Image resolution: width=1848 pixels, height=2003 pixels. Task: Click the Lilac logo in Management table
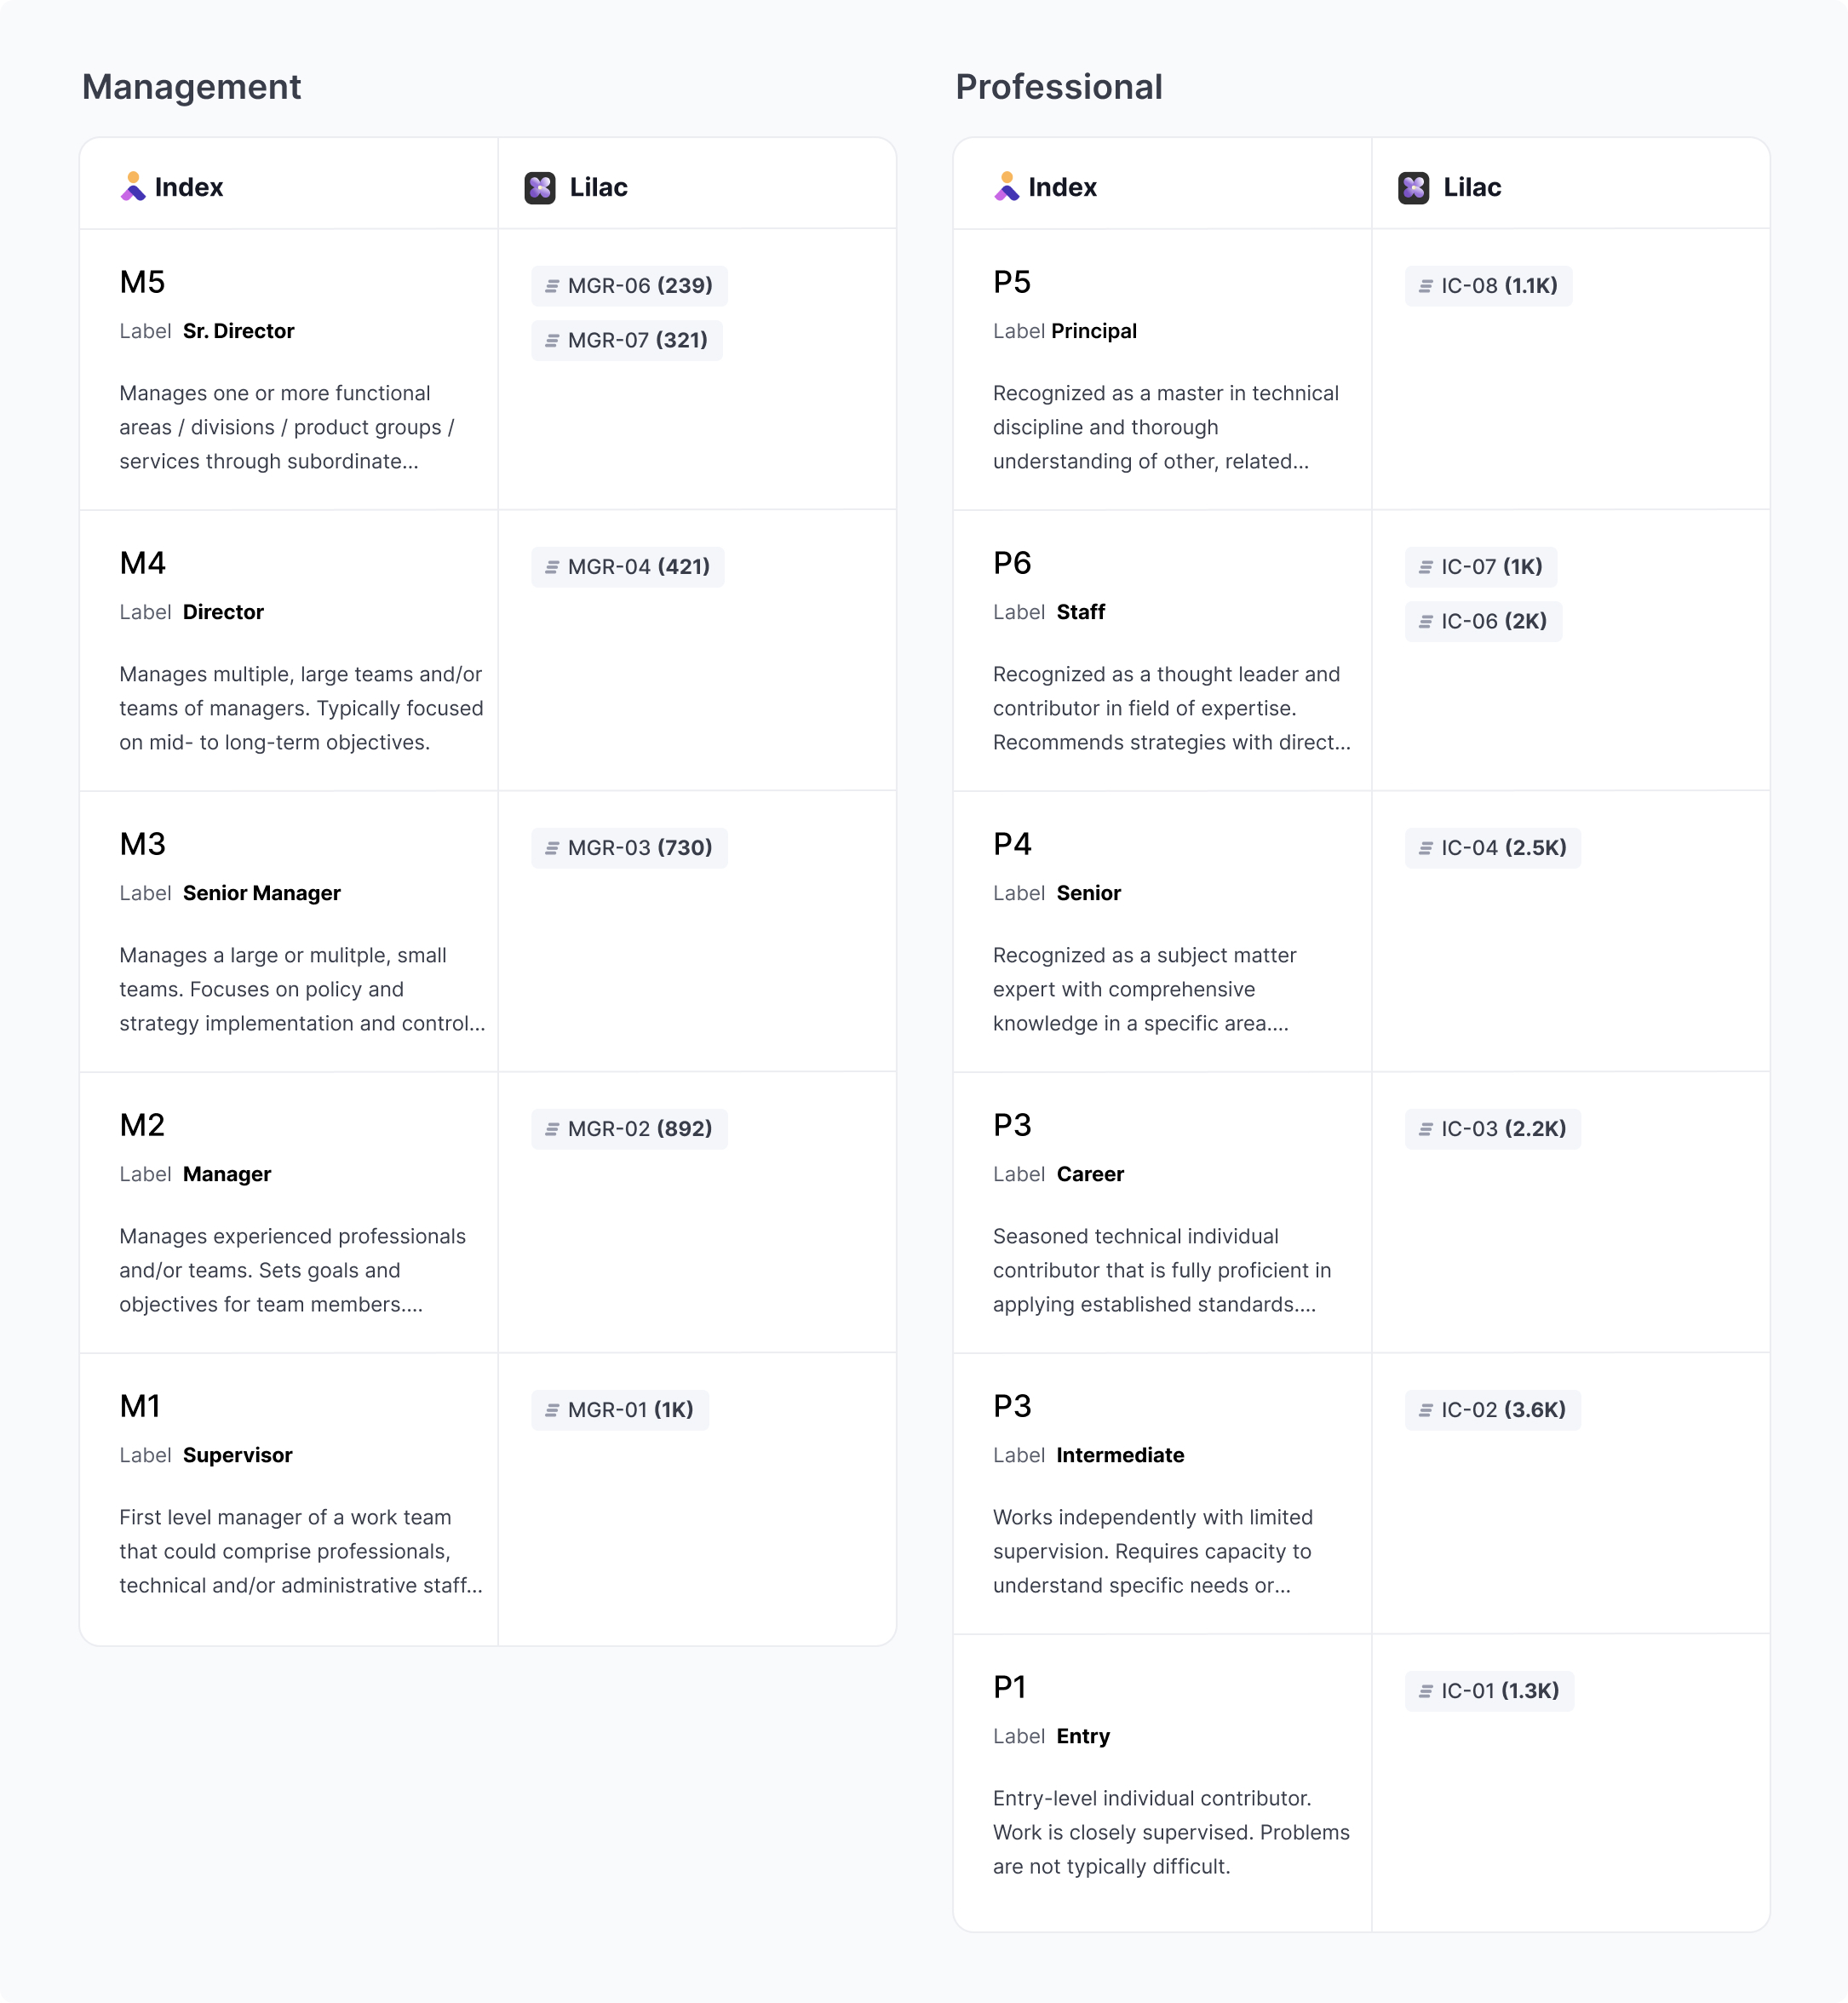[540, 187]
